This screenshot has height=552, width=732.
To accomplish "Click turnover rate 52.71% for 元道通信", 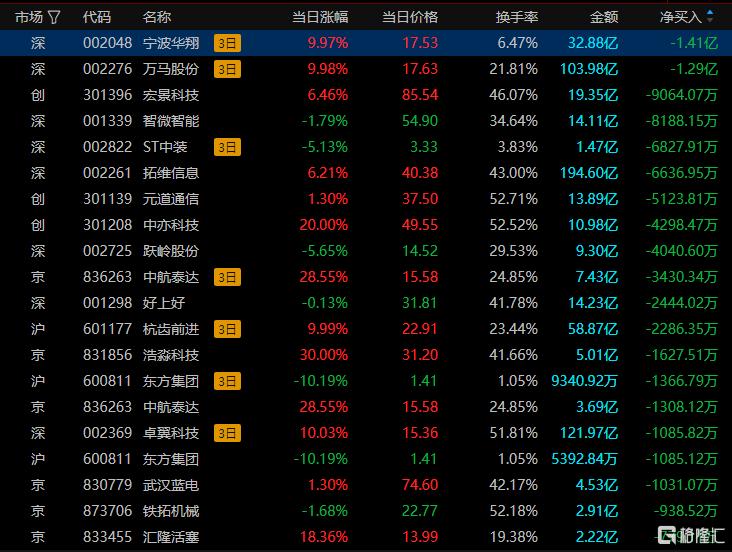I will (514, 199).
